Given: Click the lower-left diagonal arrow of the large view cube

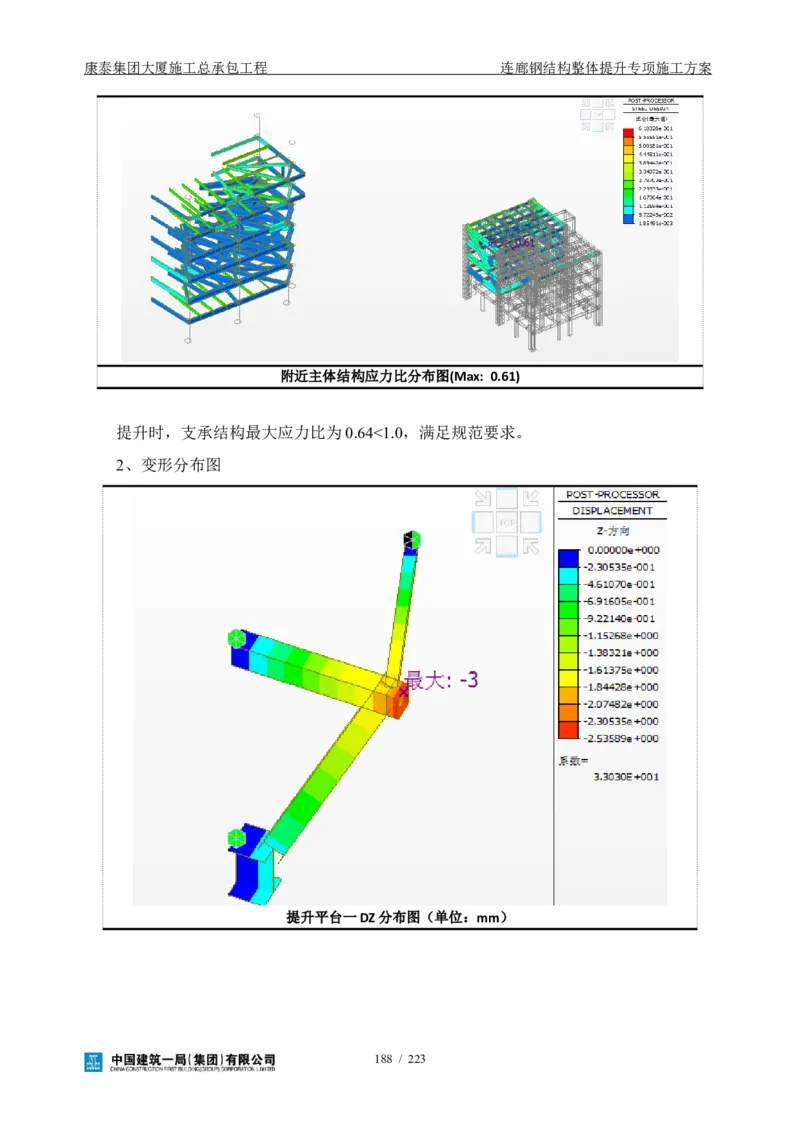Looking at the screenshot, I should click(483, 545).
